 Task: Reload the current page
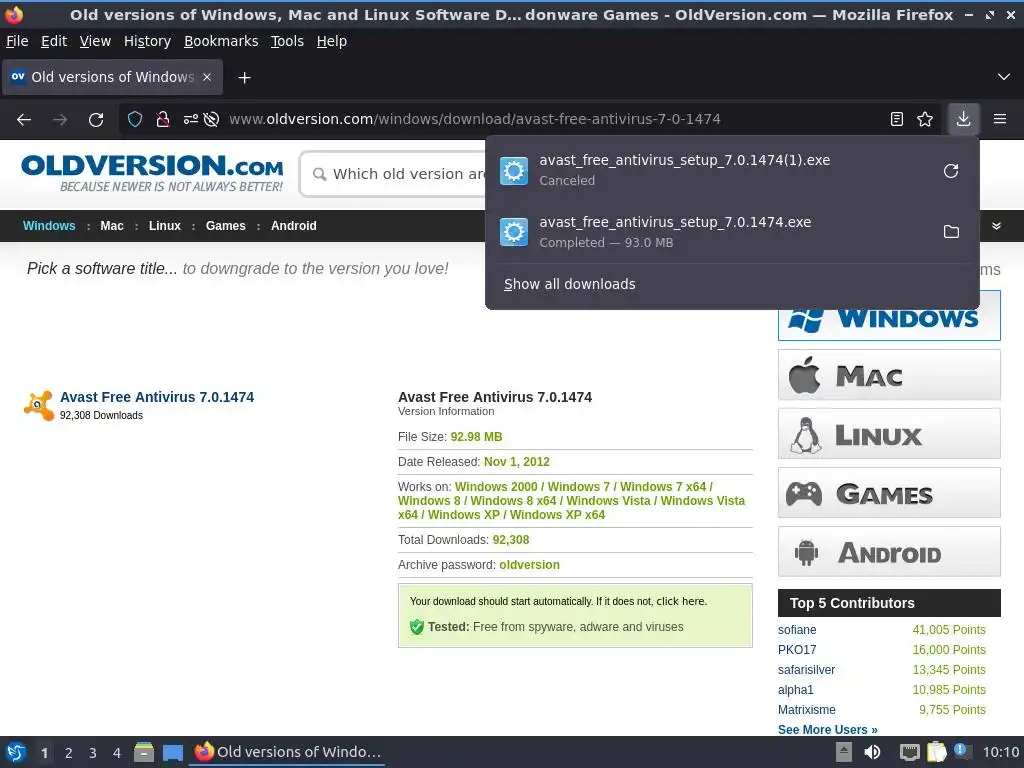click(96, 120)
